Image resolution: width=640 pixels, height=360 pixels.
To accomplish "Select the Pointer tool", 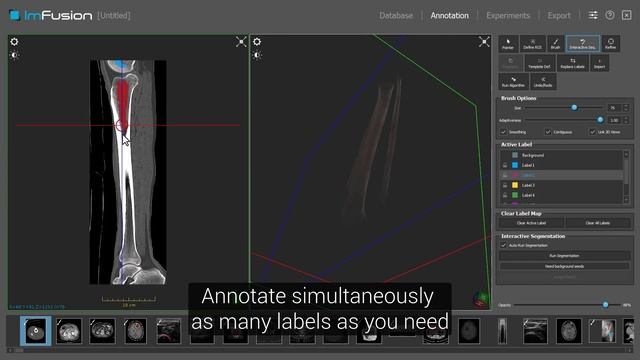I will [508, 44].
